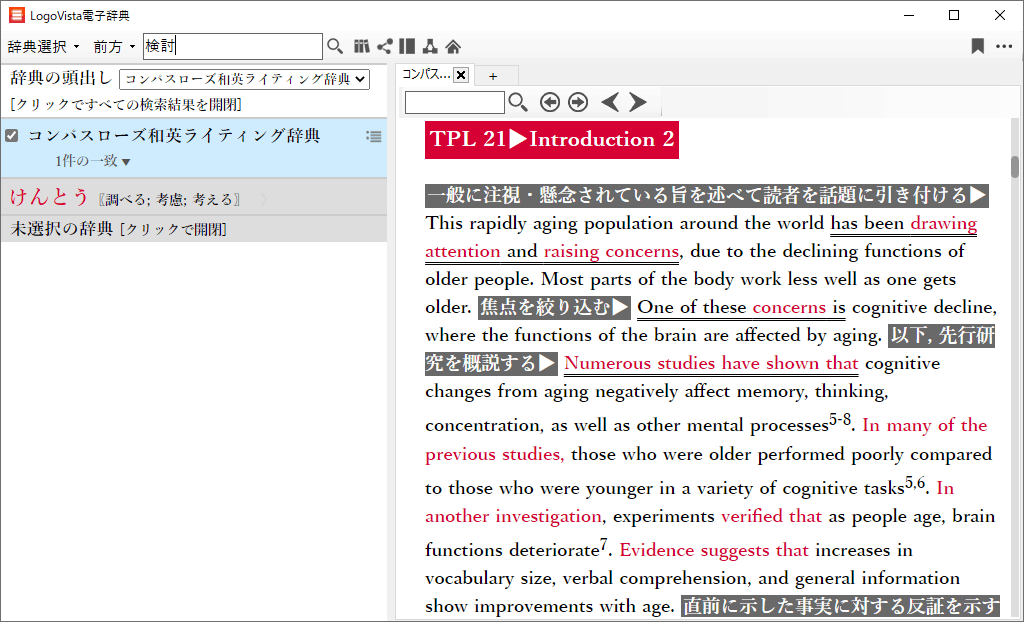
Task: Expand the 1件の一致 results list
Action: (x=93, y=161)
